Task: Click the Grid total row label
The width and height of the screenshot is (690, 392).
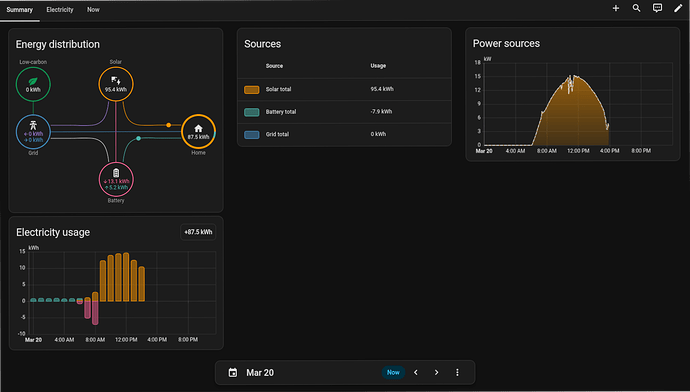Action: (277, 134)
